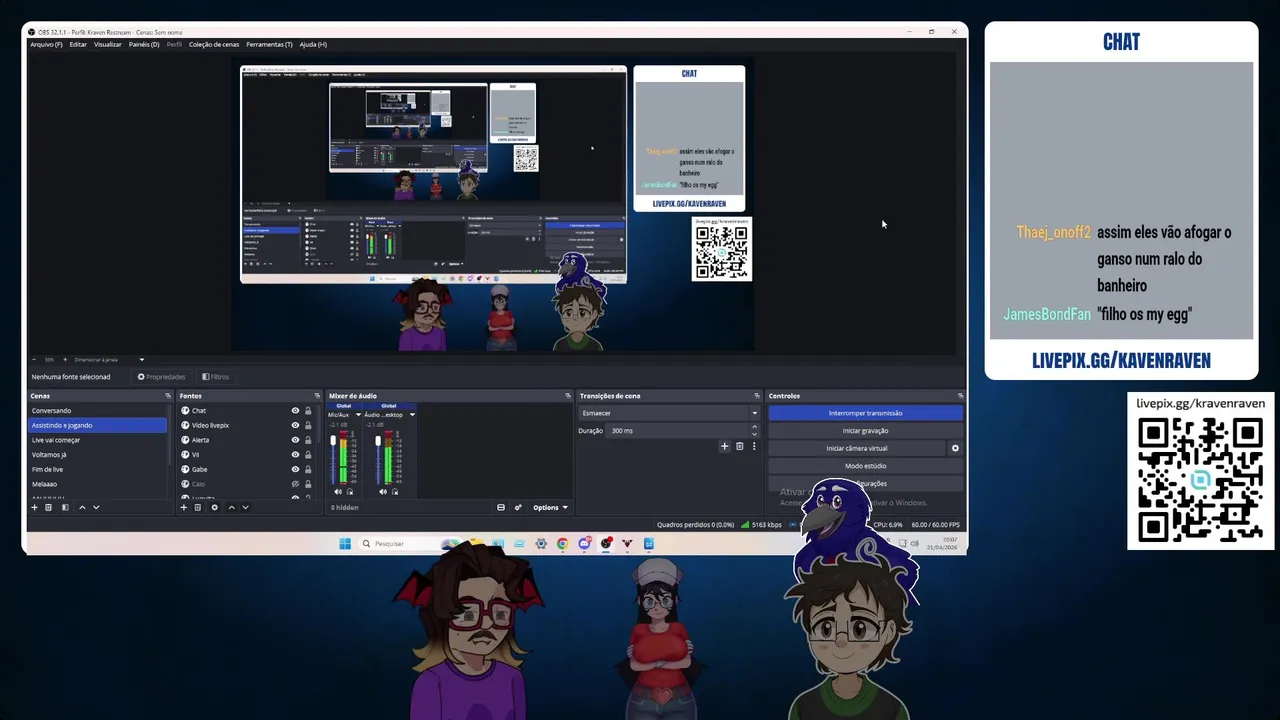The height and width of the screenshot is (720, 1280).
Task: Click Iniciar câmera virtual button
Action: click(x=857, y=448)
